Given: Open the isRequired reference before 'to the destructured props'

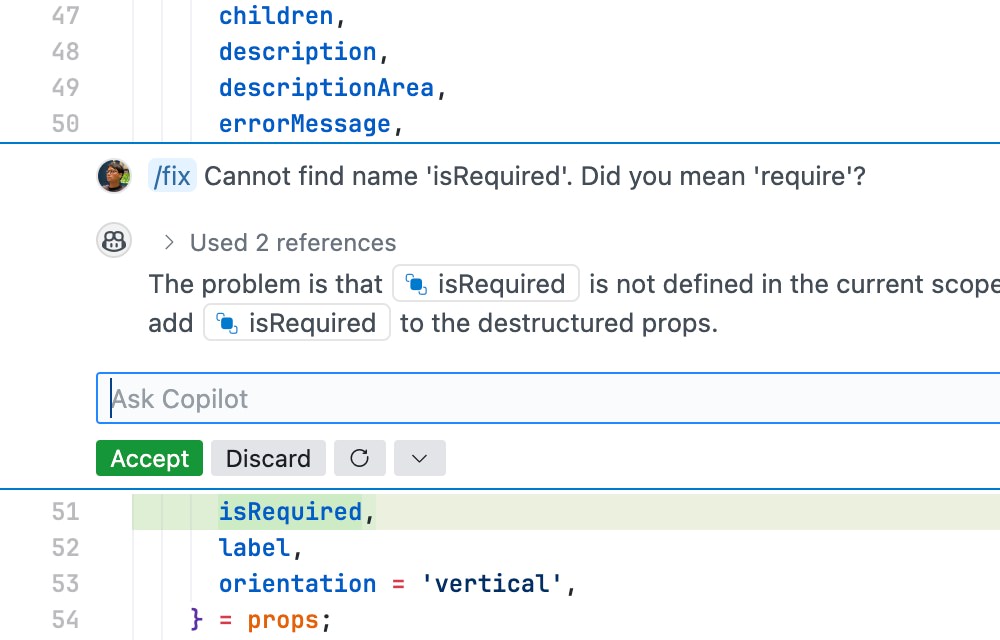Looking at the screenshot, I should [x=311, y=324].
